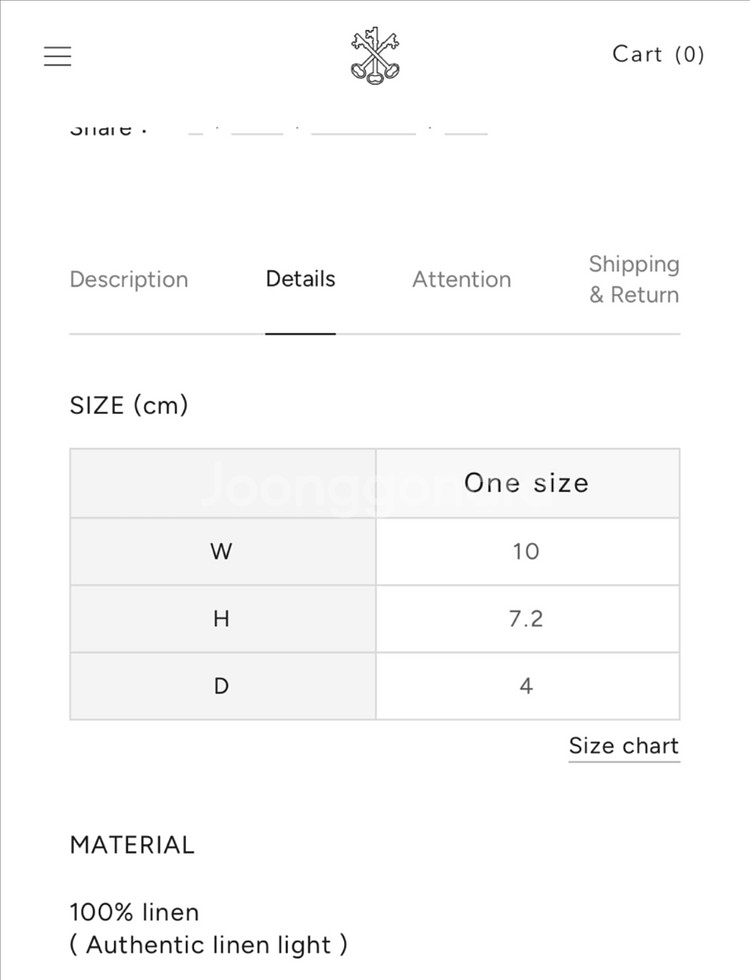Viewport: 750px width, 980px height.
Task: Show the Shipping & Return tab
Action: (633, 279)
